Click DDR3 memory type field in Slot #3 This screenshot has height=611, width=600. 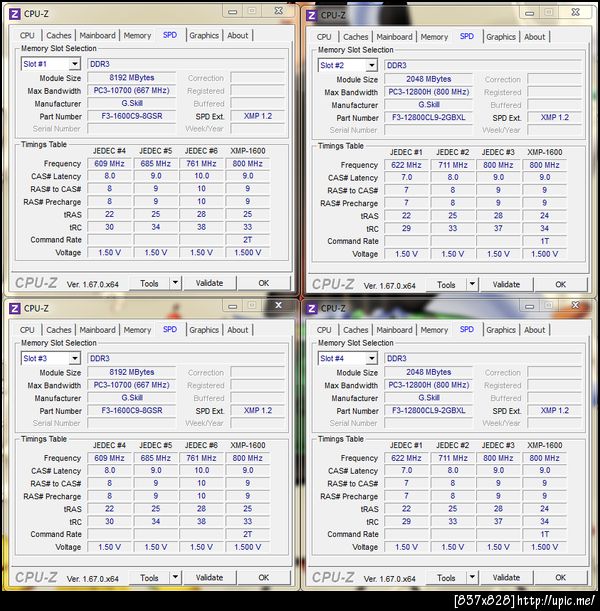186,358
